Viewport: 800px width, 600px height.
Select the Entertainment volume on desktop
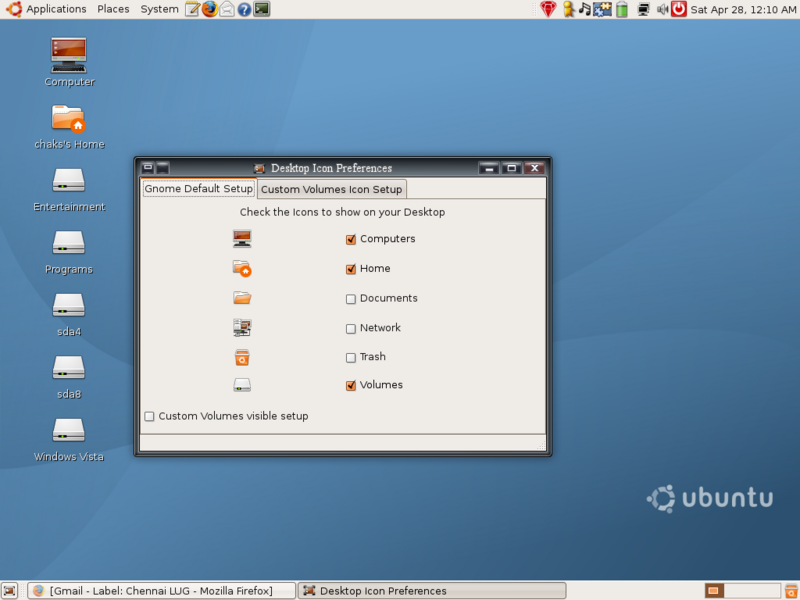[68, 181]
